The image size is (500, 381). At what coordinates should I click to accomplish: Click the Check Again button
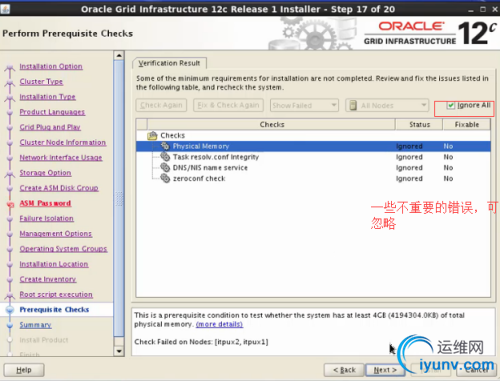161,105
